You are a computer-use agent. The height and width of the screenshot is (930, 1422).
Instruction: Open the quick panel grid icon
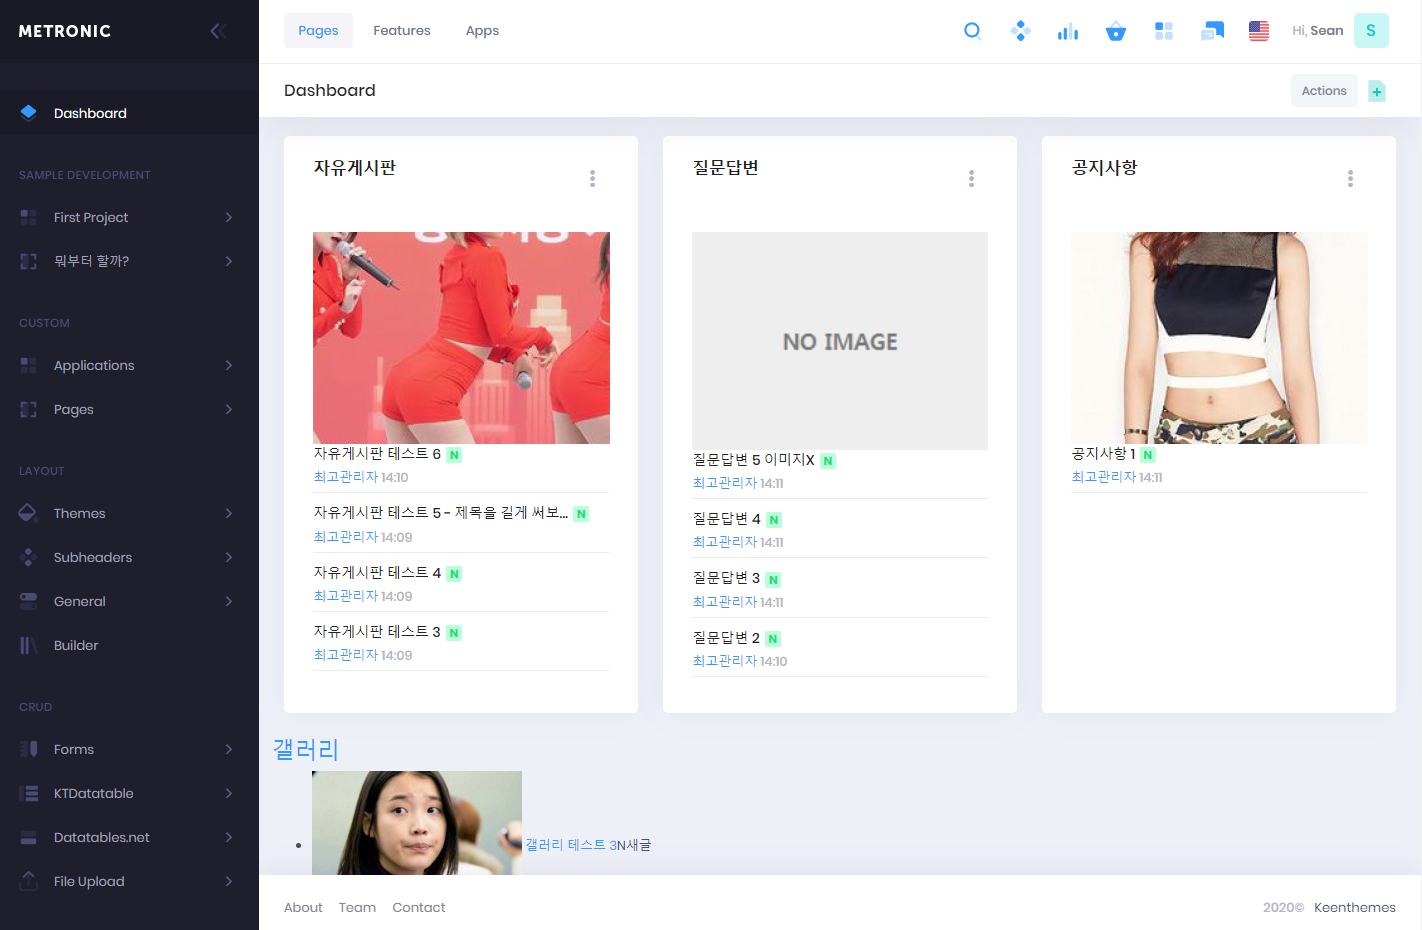pyautogui.click(x=1164, y=31)
